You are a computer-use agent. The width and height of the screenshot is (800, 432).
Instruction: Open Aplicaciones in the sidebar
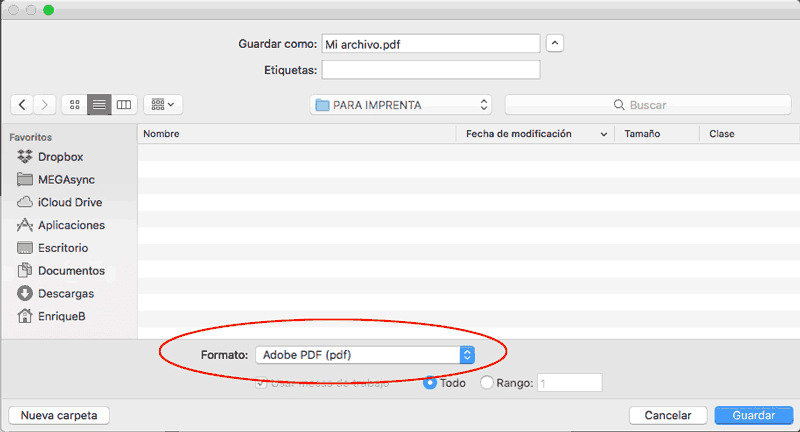pyautogui.click(x=61, y=225)
